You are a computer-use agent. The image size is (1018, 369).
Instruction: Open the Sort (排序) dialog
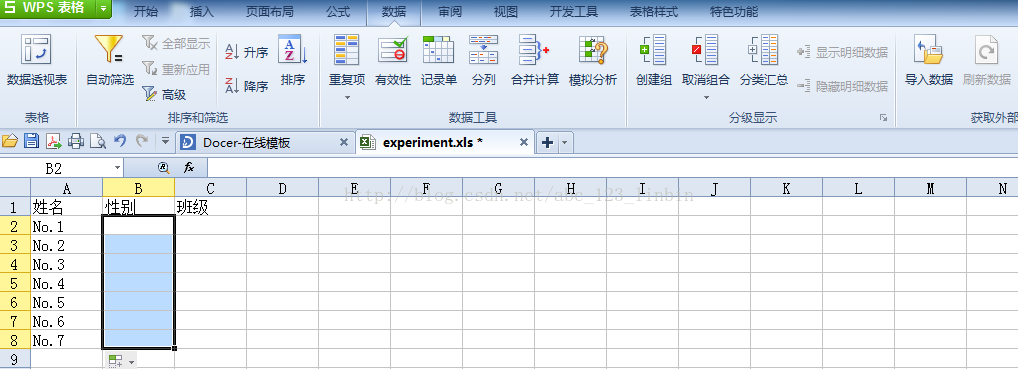point(293,61)
